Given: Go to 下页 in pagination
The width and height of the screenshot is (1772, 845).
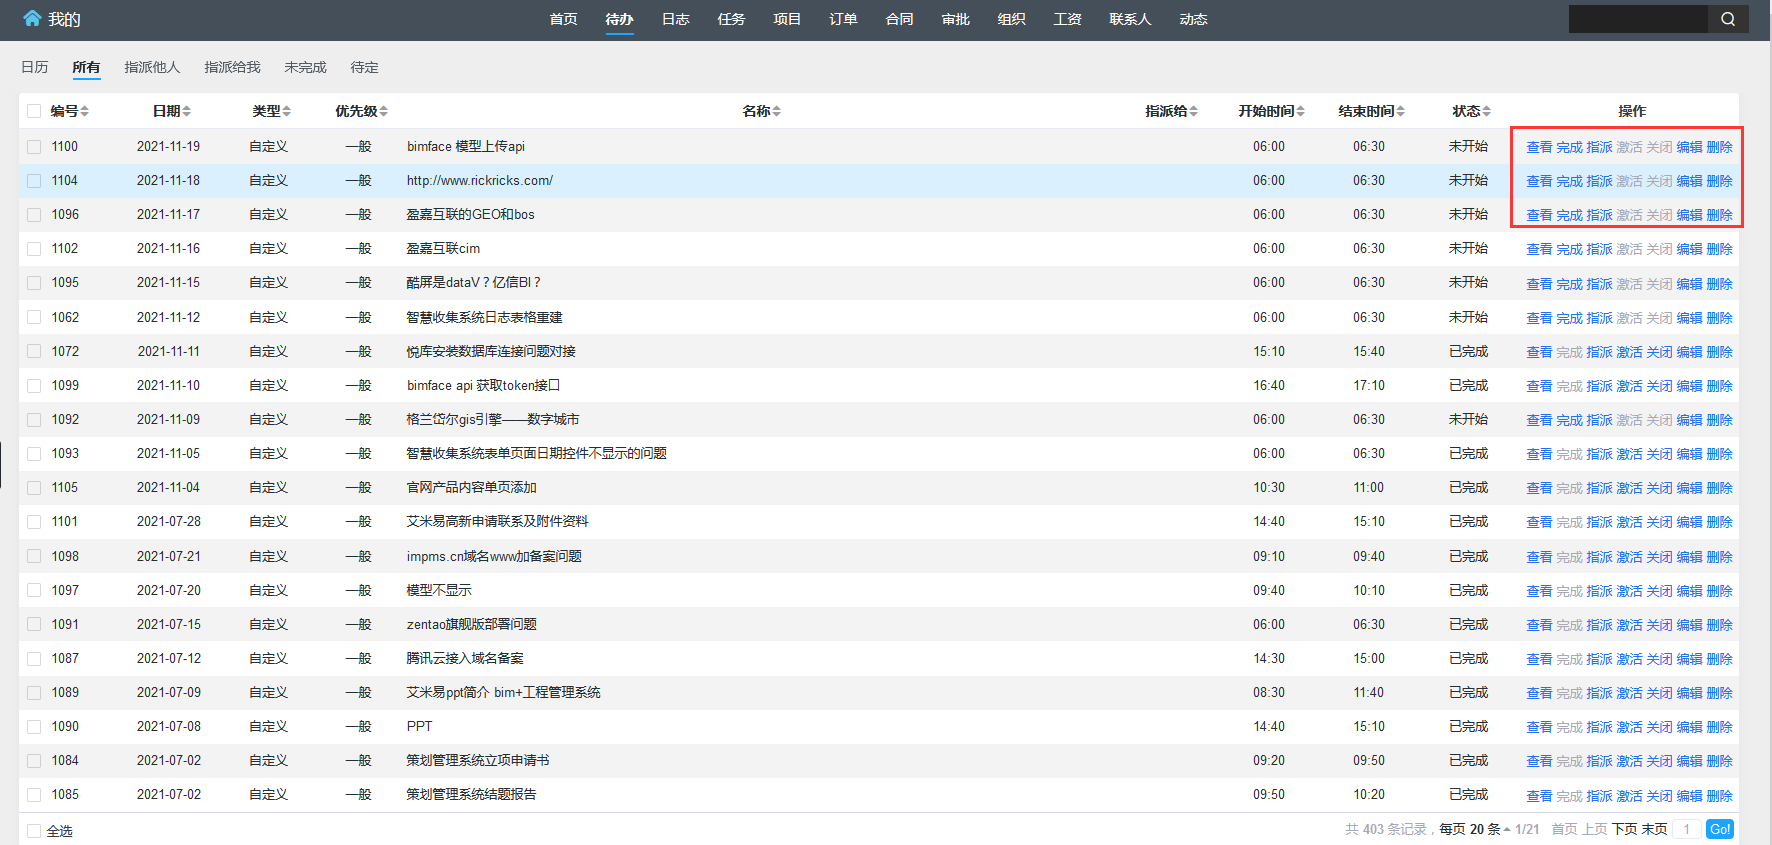Looking at the screenshot, I should pyautogui.click(x=1625, y=829).
